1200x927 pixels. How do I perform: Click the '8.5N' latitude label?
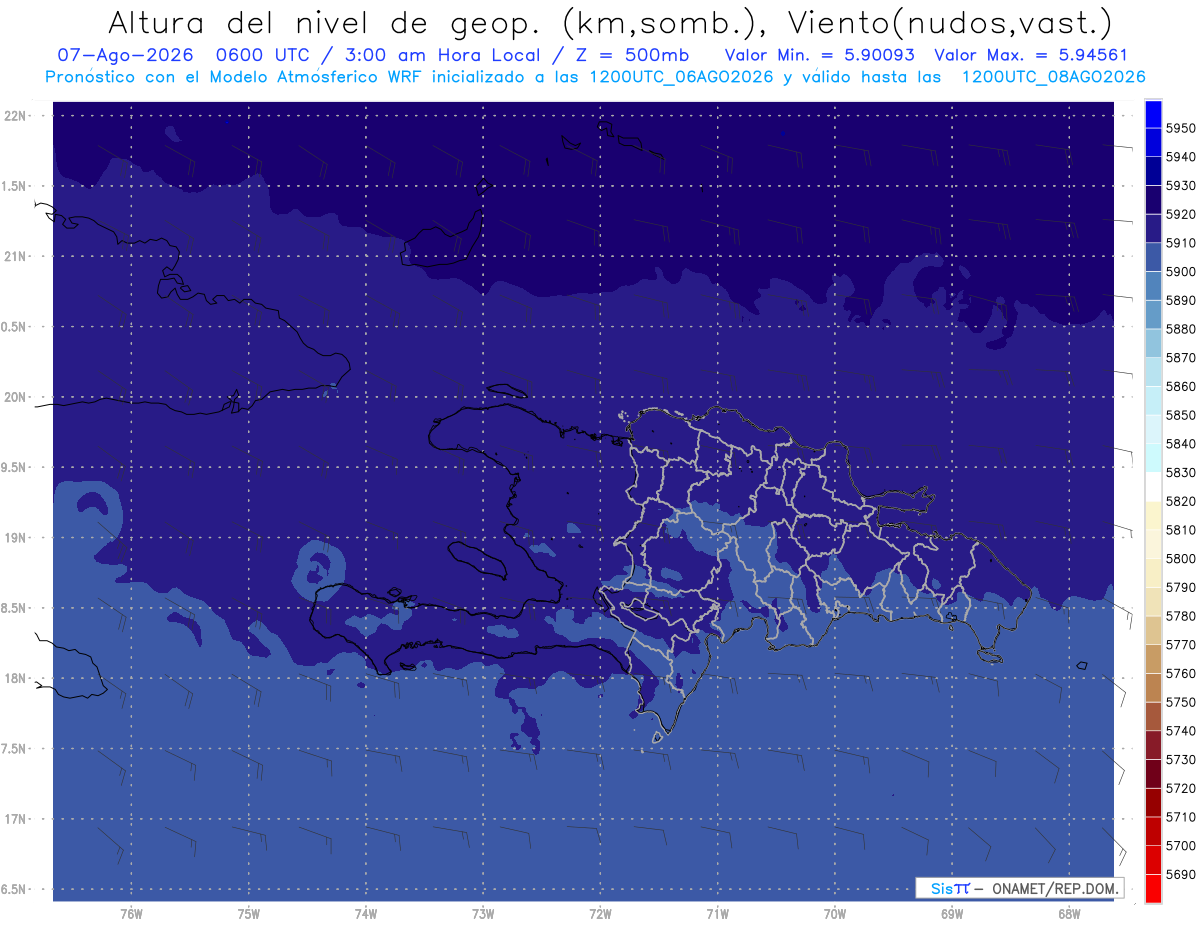(14, 608)
